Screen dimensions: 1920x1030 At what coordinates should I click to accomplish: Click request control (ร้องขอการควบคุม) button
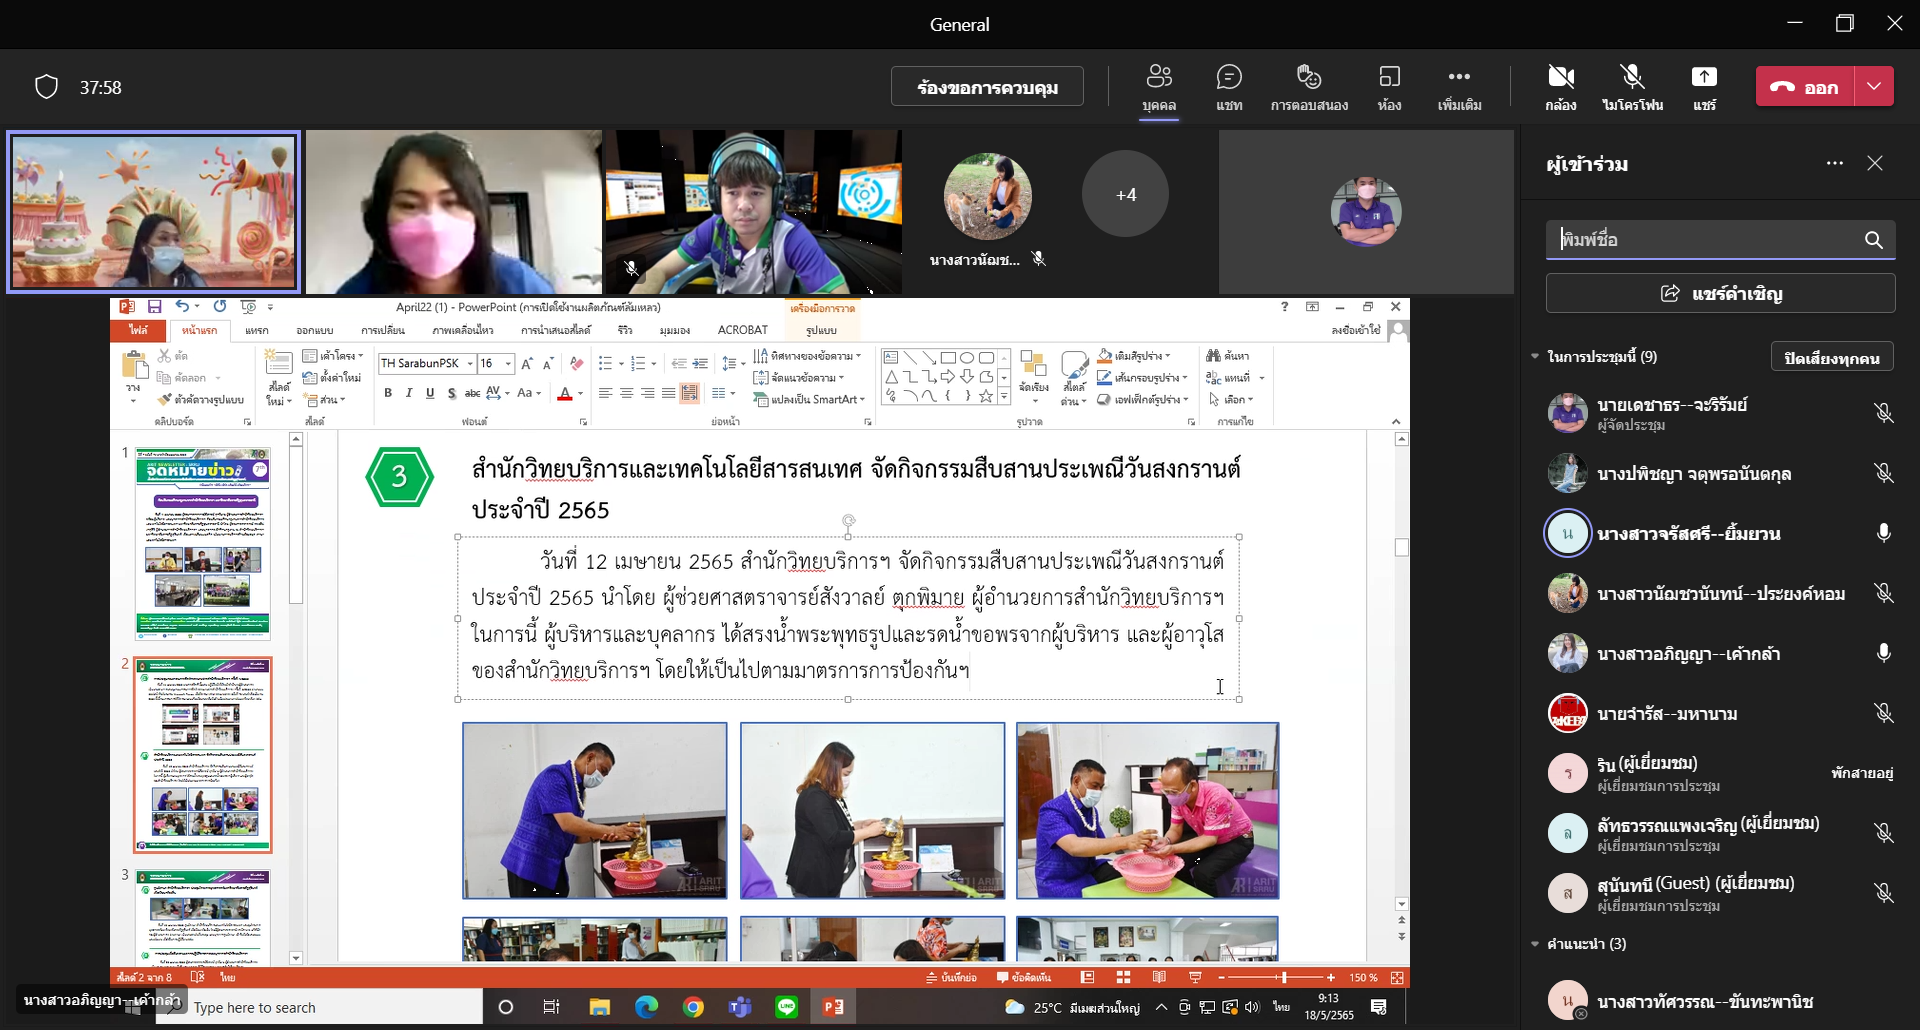point(987,86)
